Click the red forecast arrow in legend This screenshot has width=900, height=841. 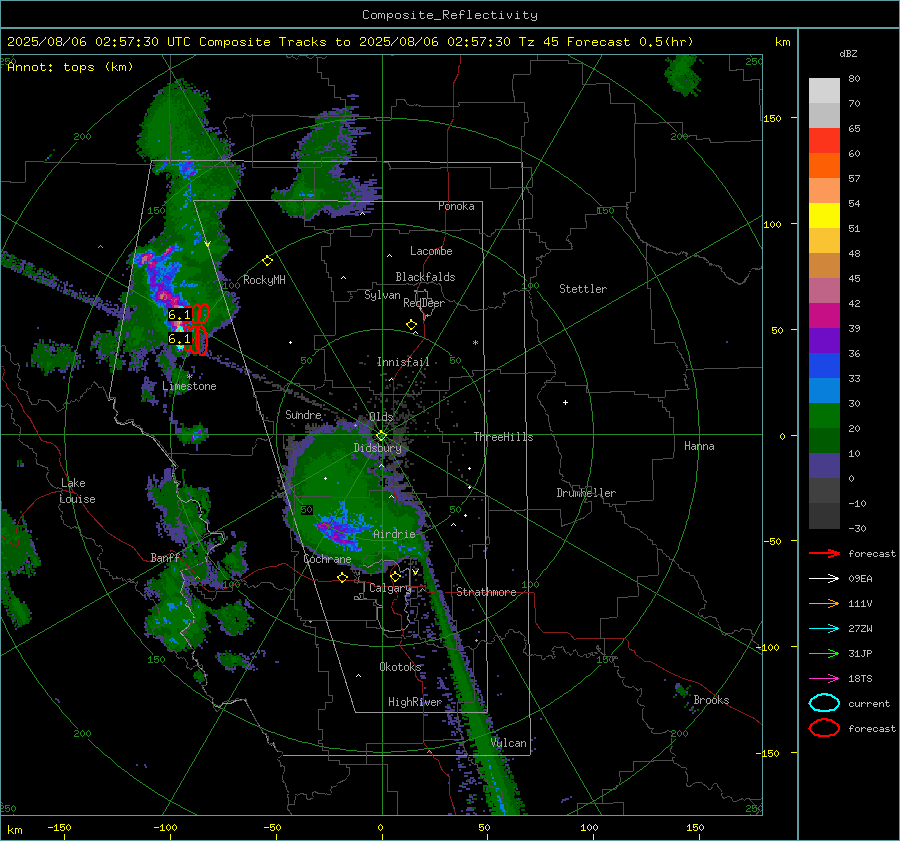824,553
